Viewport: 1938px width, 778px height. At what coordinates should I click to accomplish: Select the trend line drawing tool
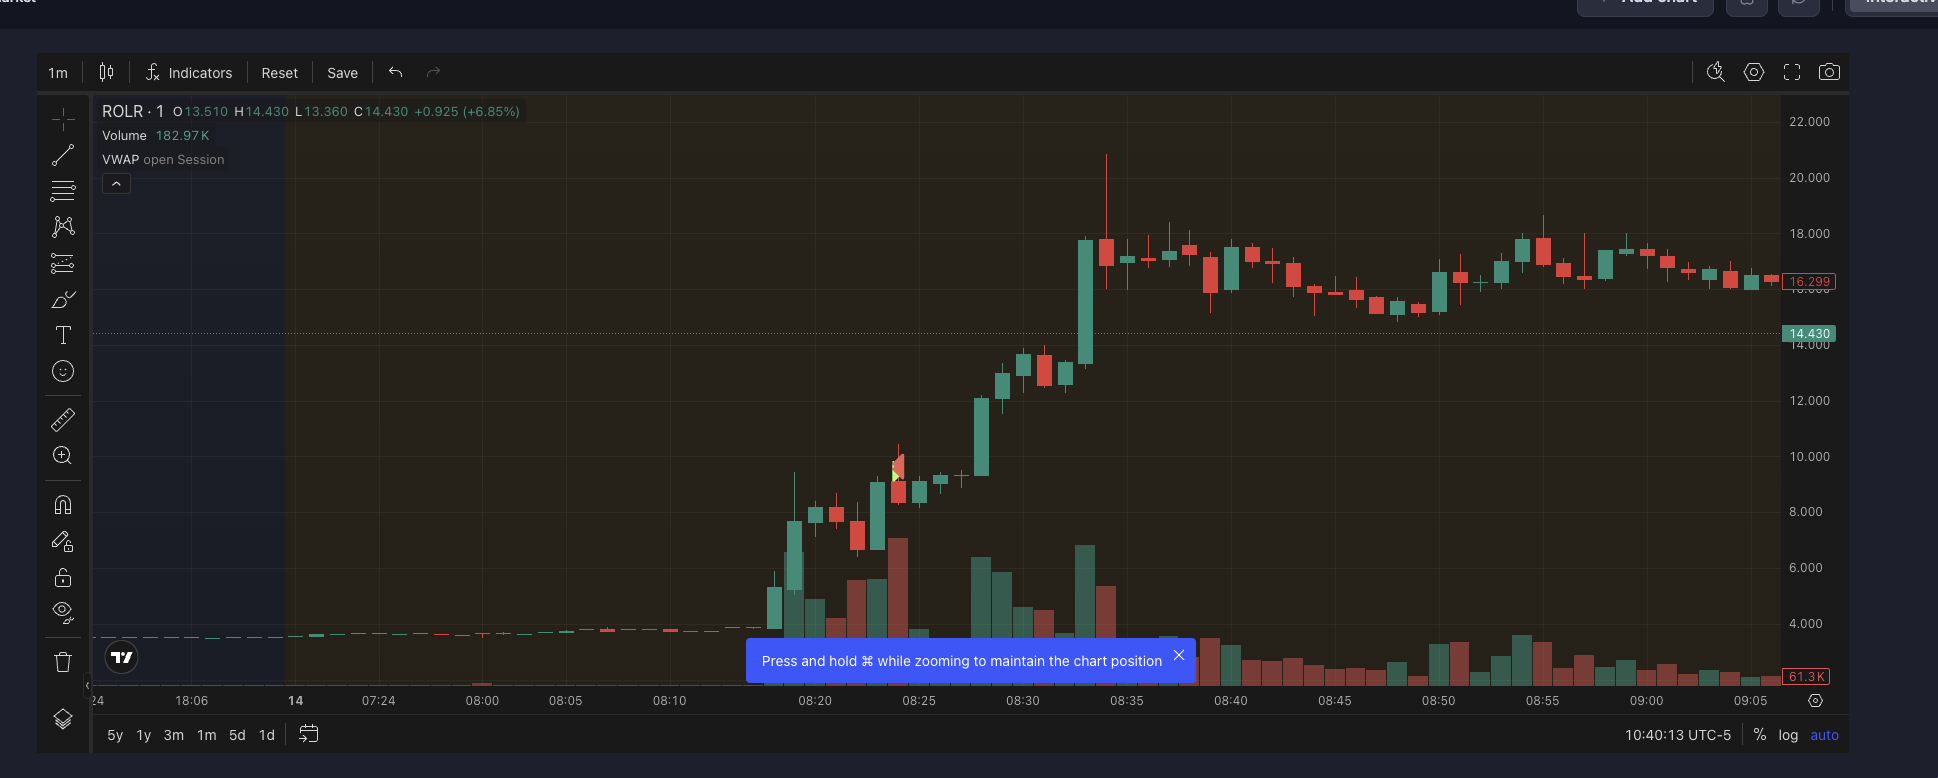click(x=63, y=155)
